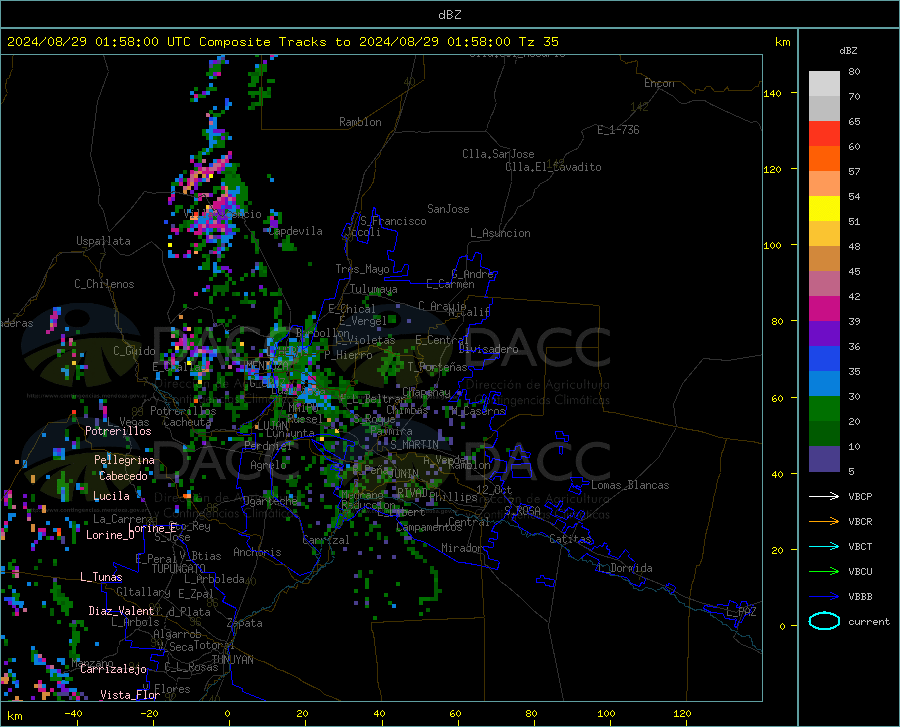Click the S_MARTIN map label
This screenshot has width=900, height=727.
click(x=414, y=445)
